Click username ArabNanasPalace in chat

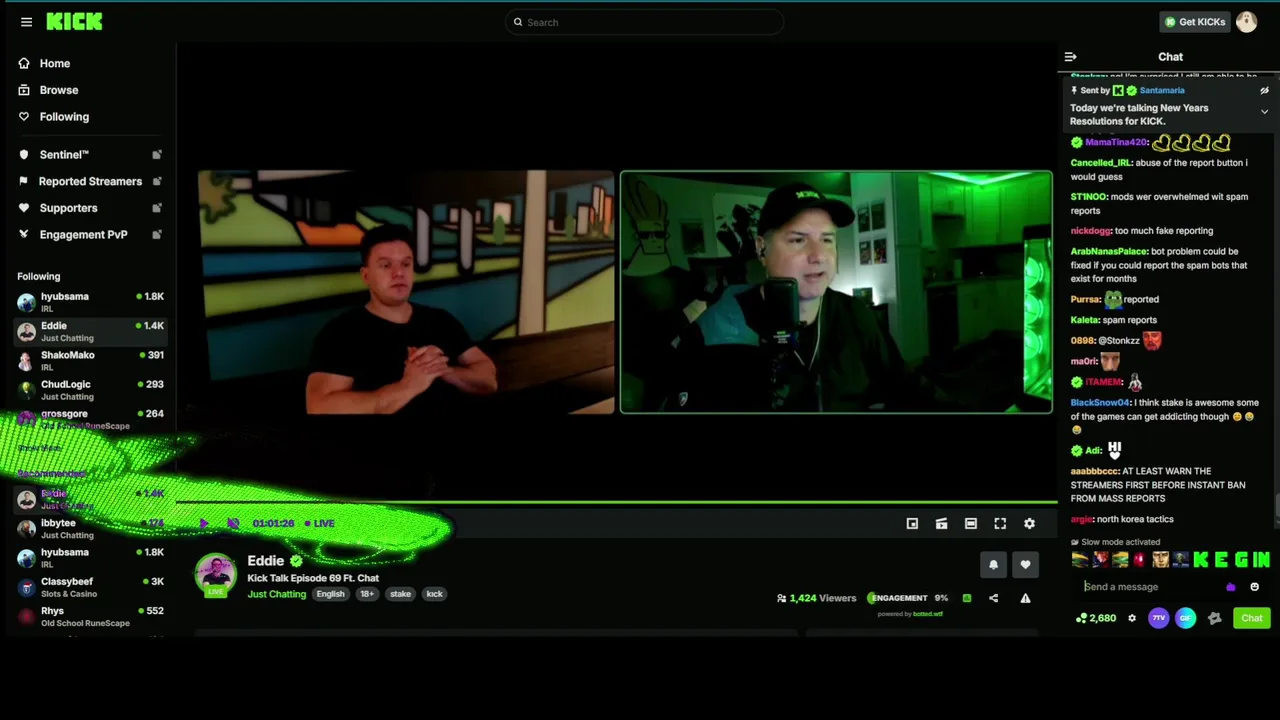tap(1109, 252)
